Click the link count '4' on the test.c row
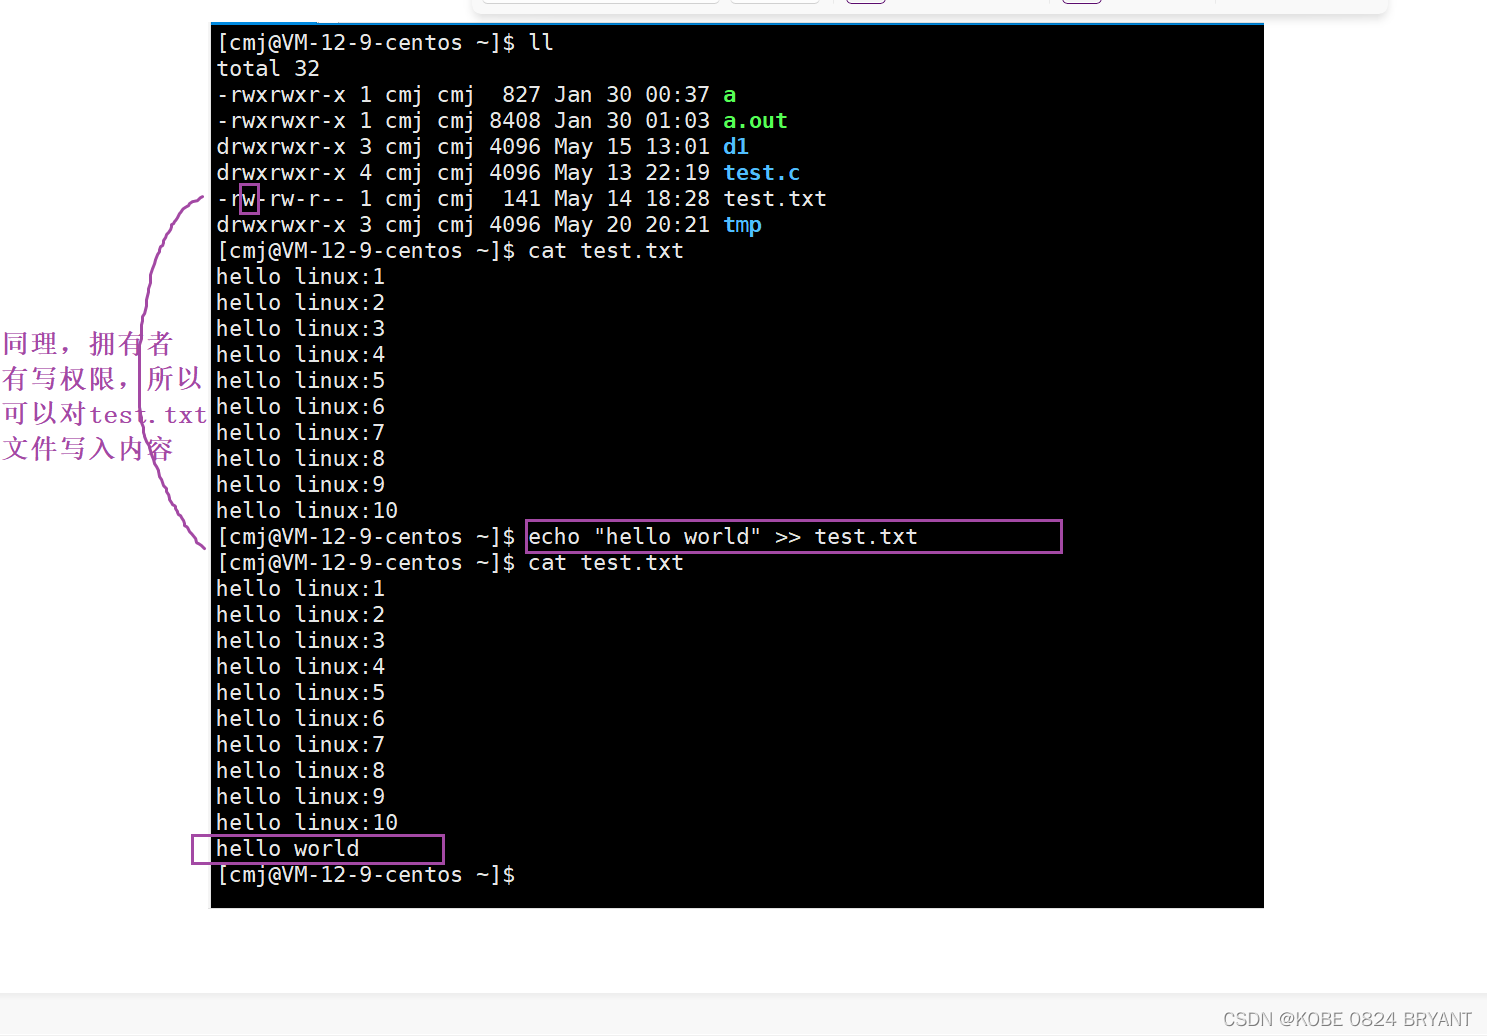The height and width of the screenshot is (1036, 1487). [x=366, y=172]
